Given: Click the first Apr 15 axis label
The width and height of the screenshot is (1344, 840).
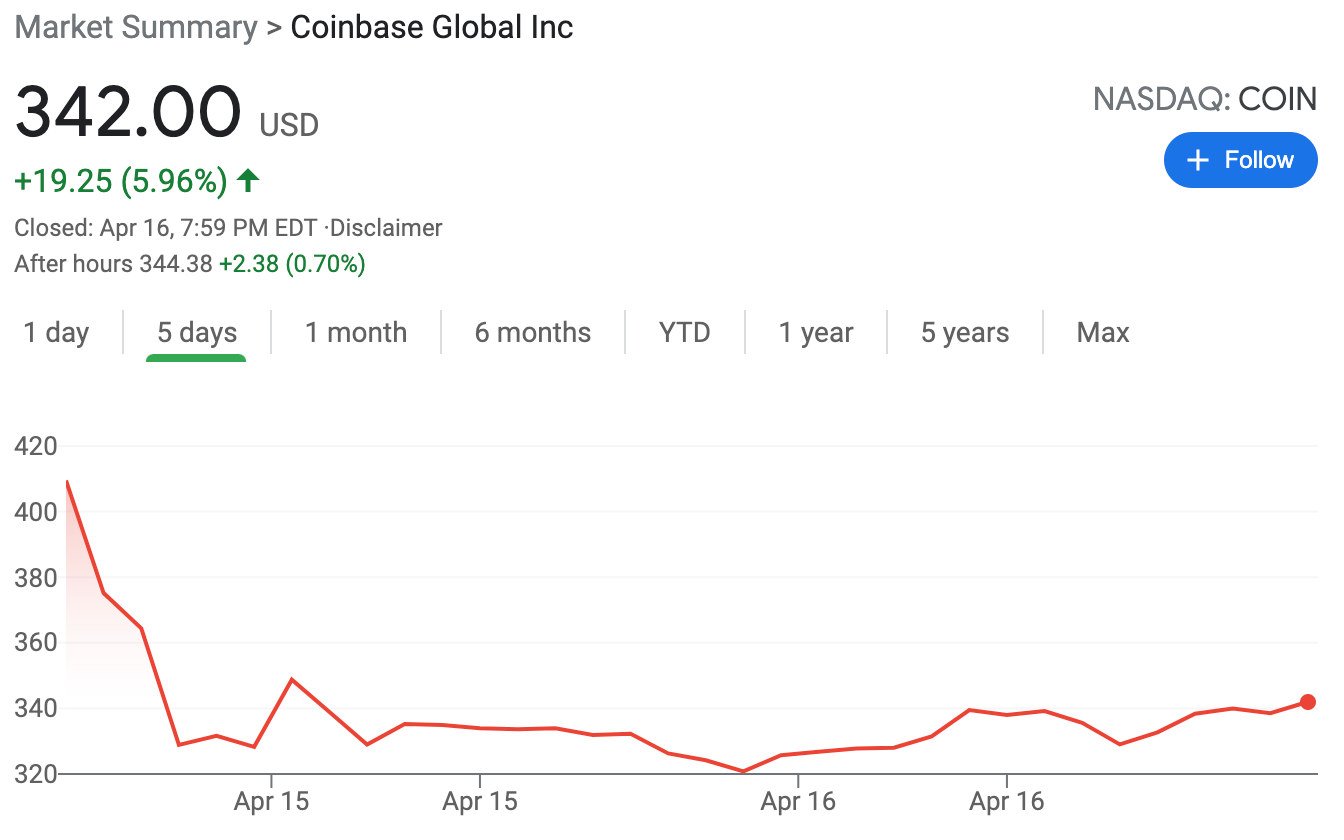Looking at the screenshot, I should coord(271,801).
